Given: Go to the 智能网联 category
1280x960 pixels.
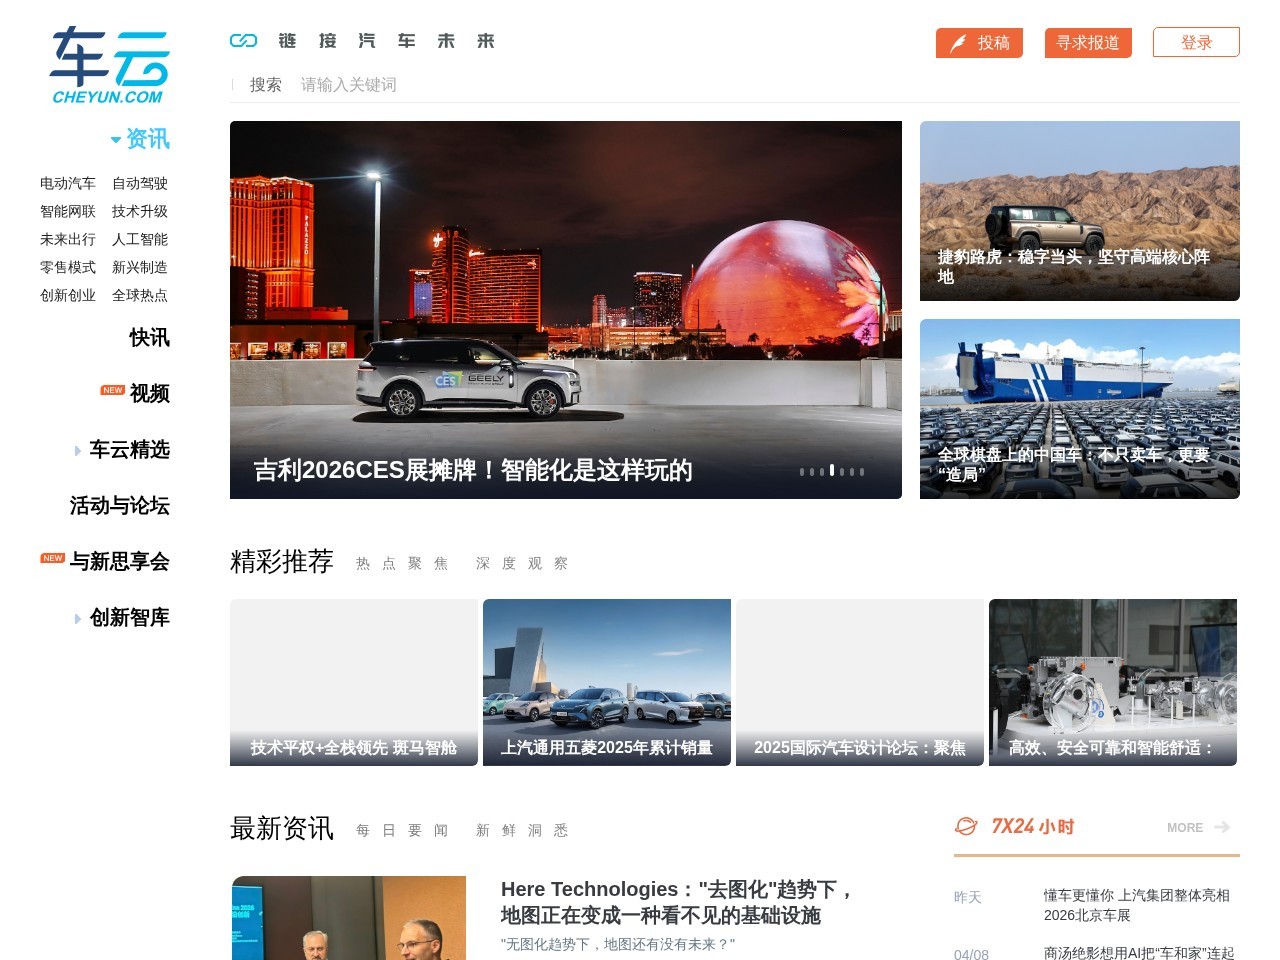Looking at the screenshot, I should [68, 211].
